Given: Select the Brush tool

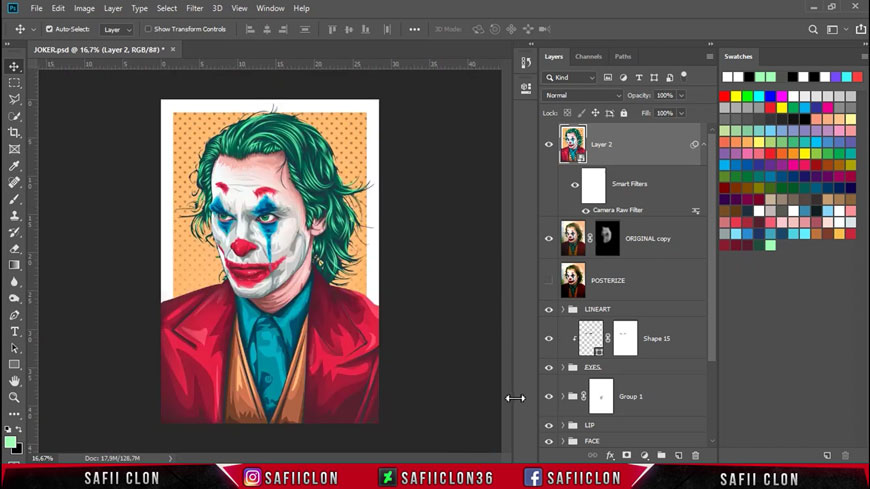Looking at the screenshot, I should (x=14, y=199).
